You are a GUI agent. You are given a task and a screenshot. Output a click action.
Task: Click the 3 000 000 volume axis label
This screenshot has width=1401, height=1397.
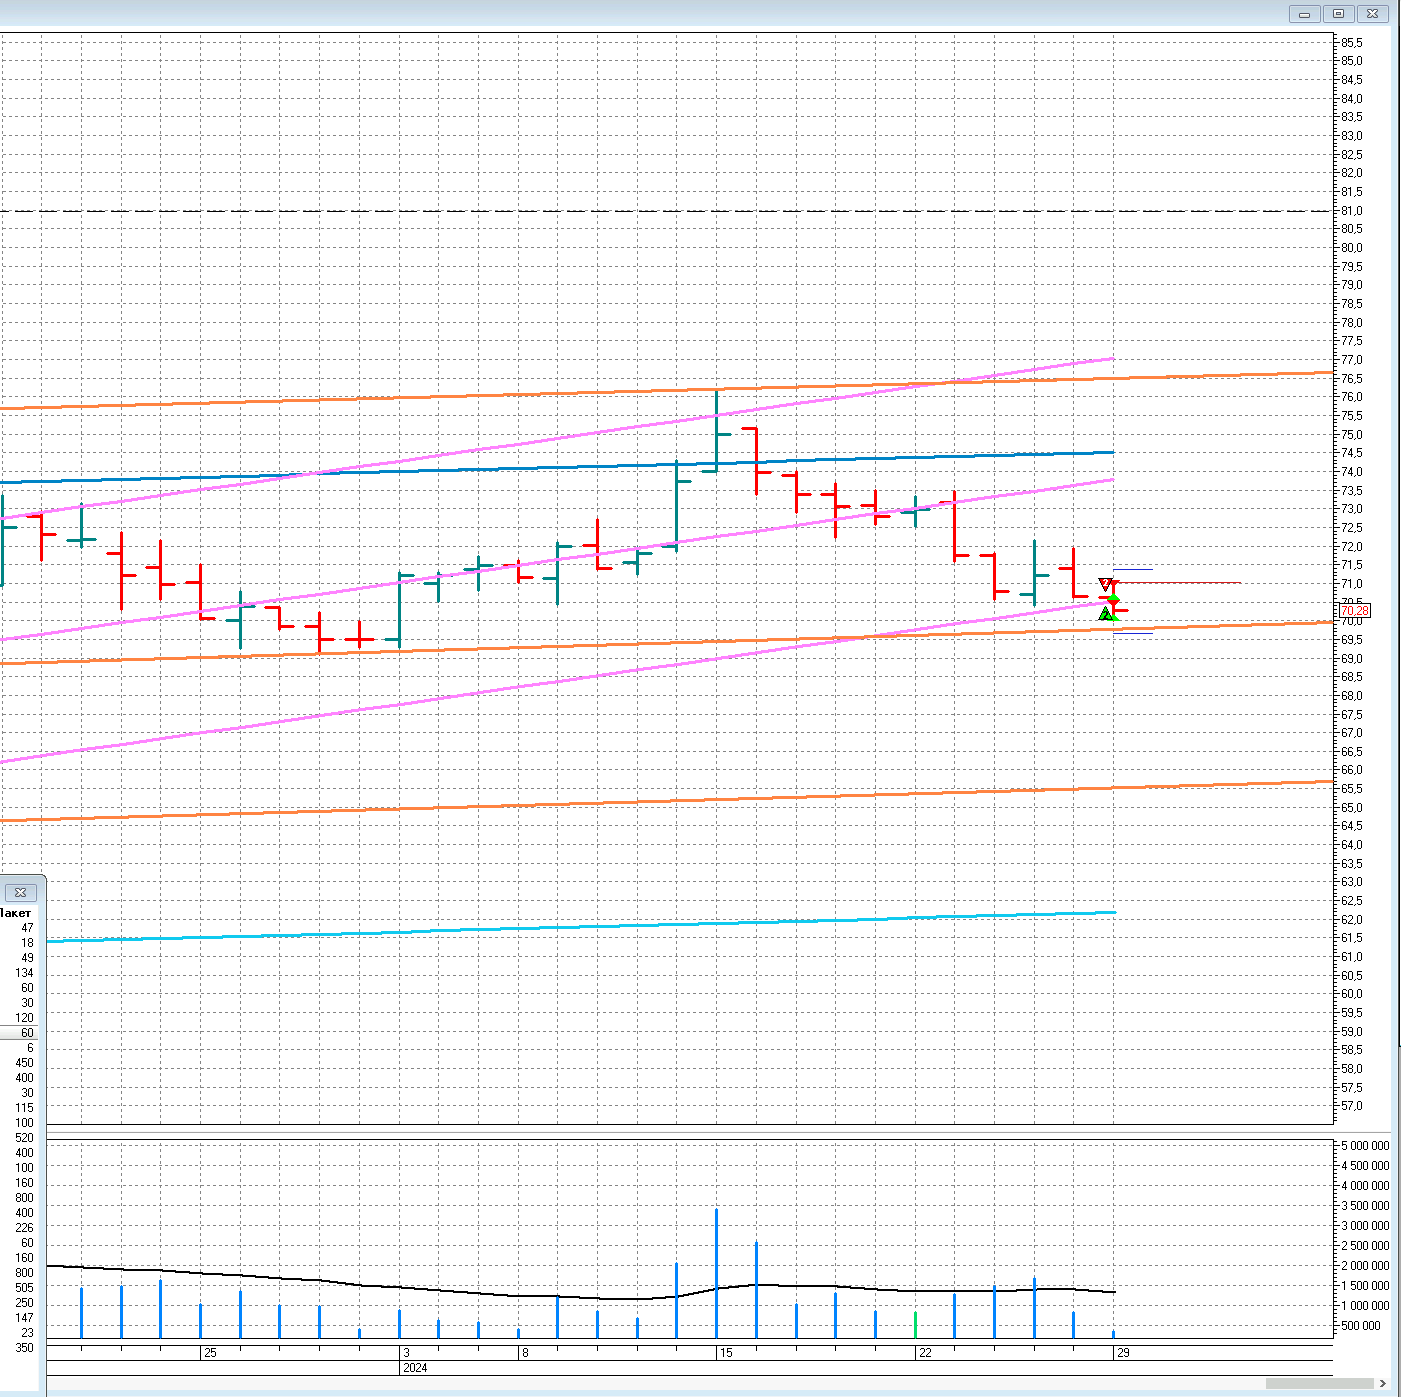(x=1366, y=1226)
